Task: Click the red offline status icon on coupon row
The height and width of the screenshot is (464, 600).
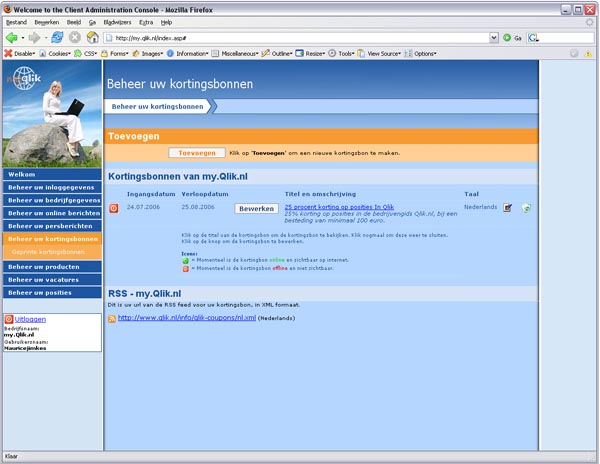Action: tap(114, 208)
